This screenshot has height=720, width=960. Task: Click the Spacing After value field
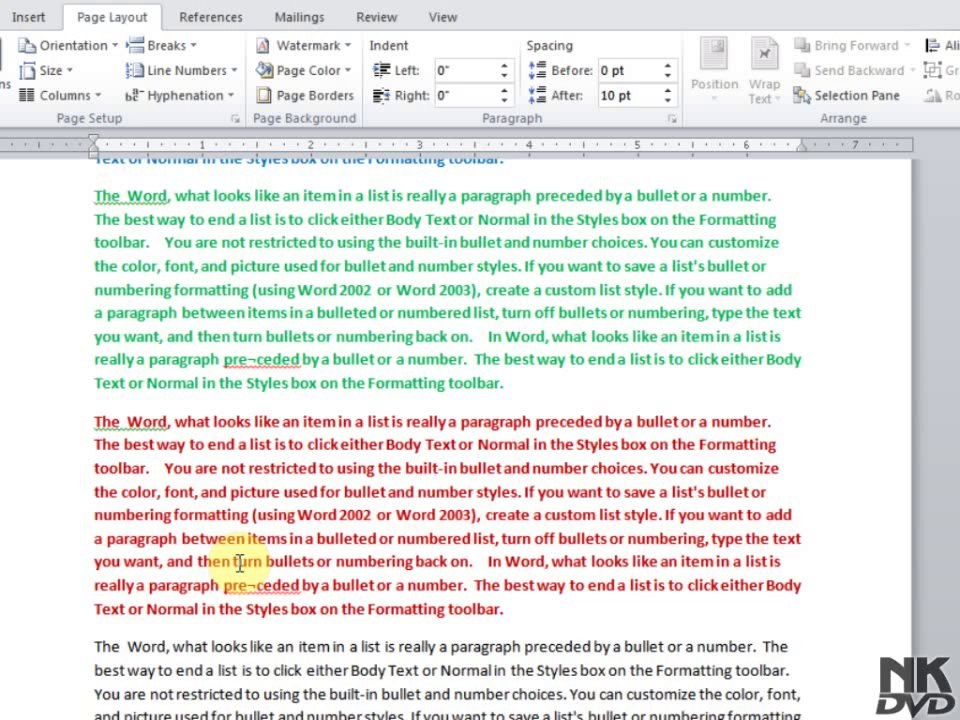coord(628,96)
